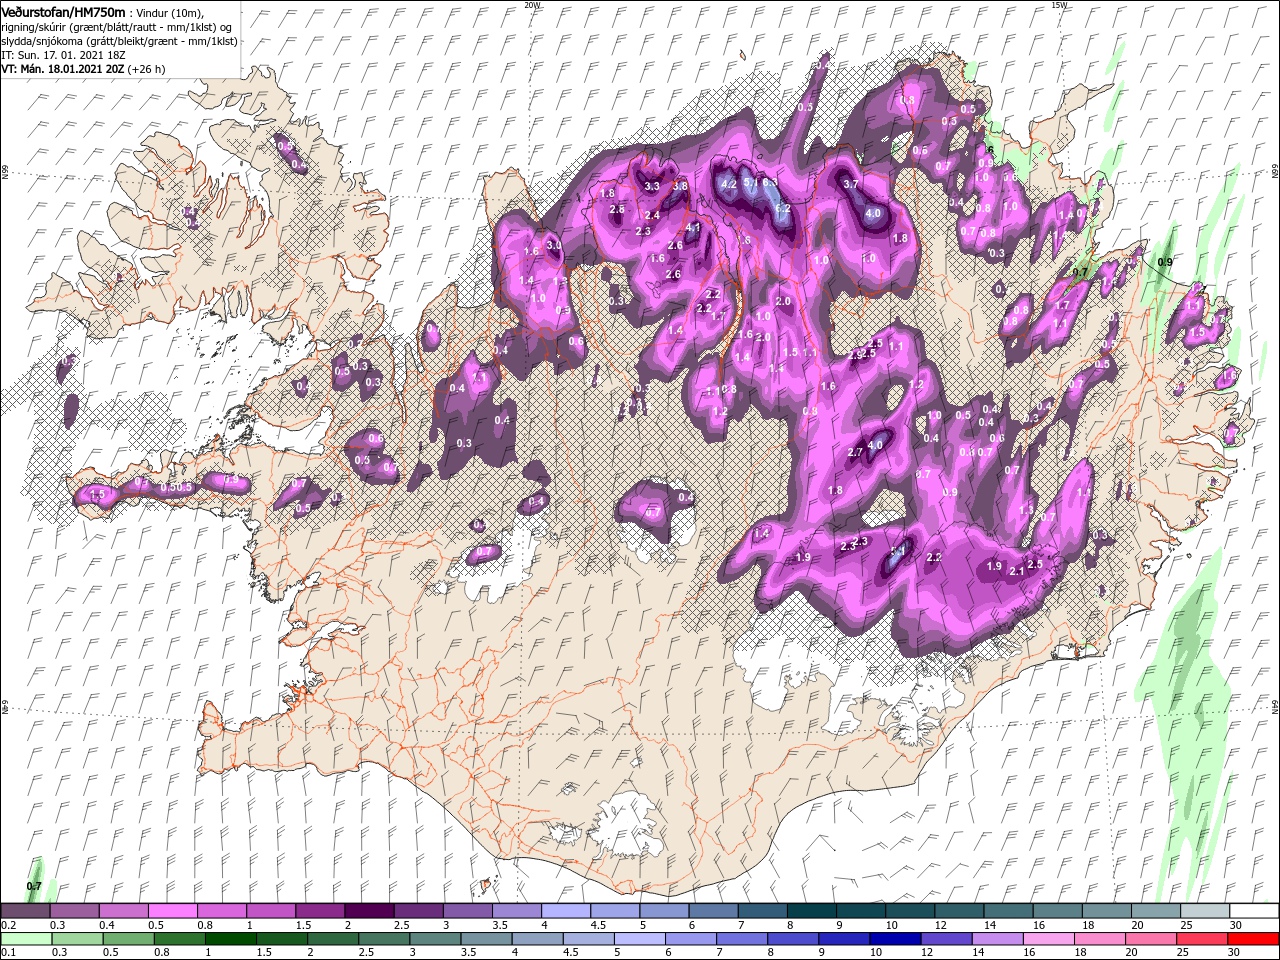Click the 'rigning/skúrir' legend description line
1280x960 pixels.
pyautogui.click(x=116, y=26)
